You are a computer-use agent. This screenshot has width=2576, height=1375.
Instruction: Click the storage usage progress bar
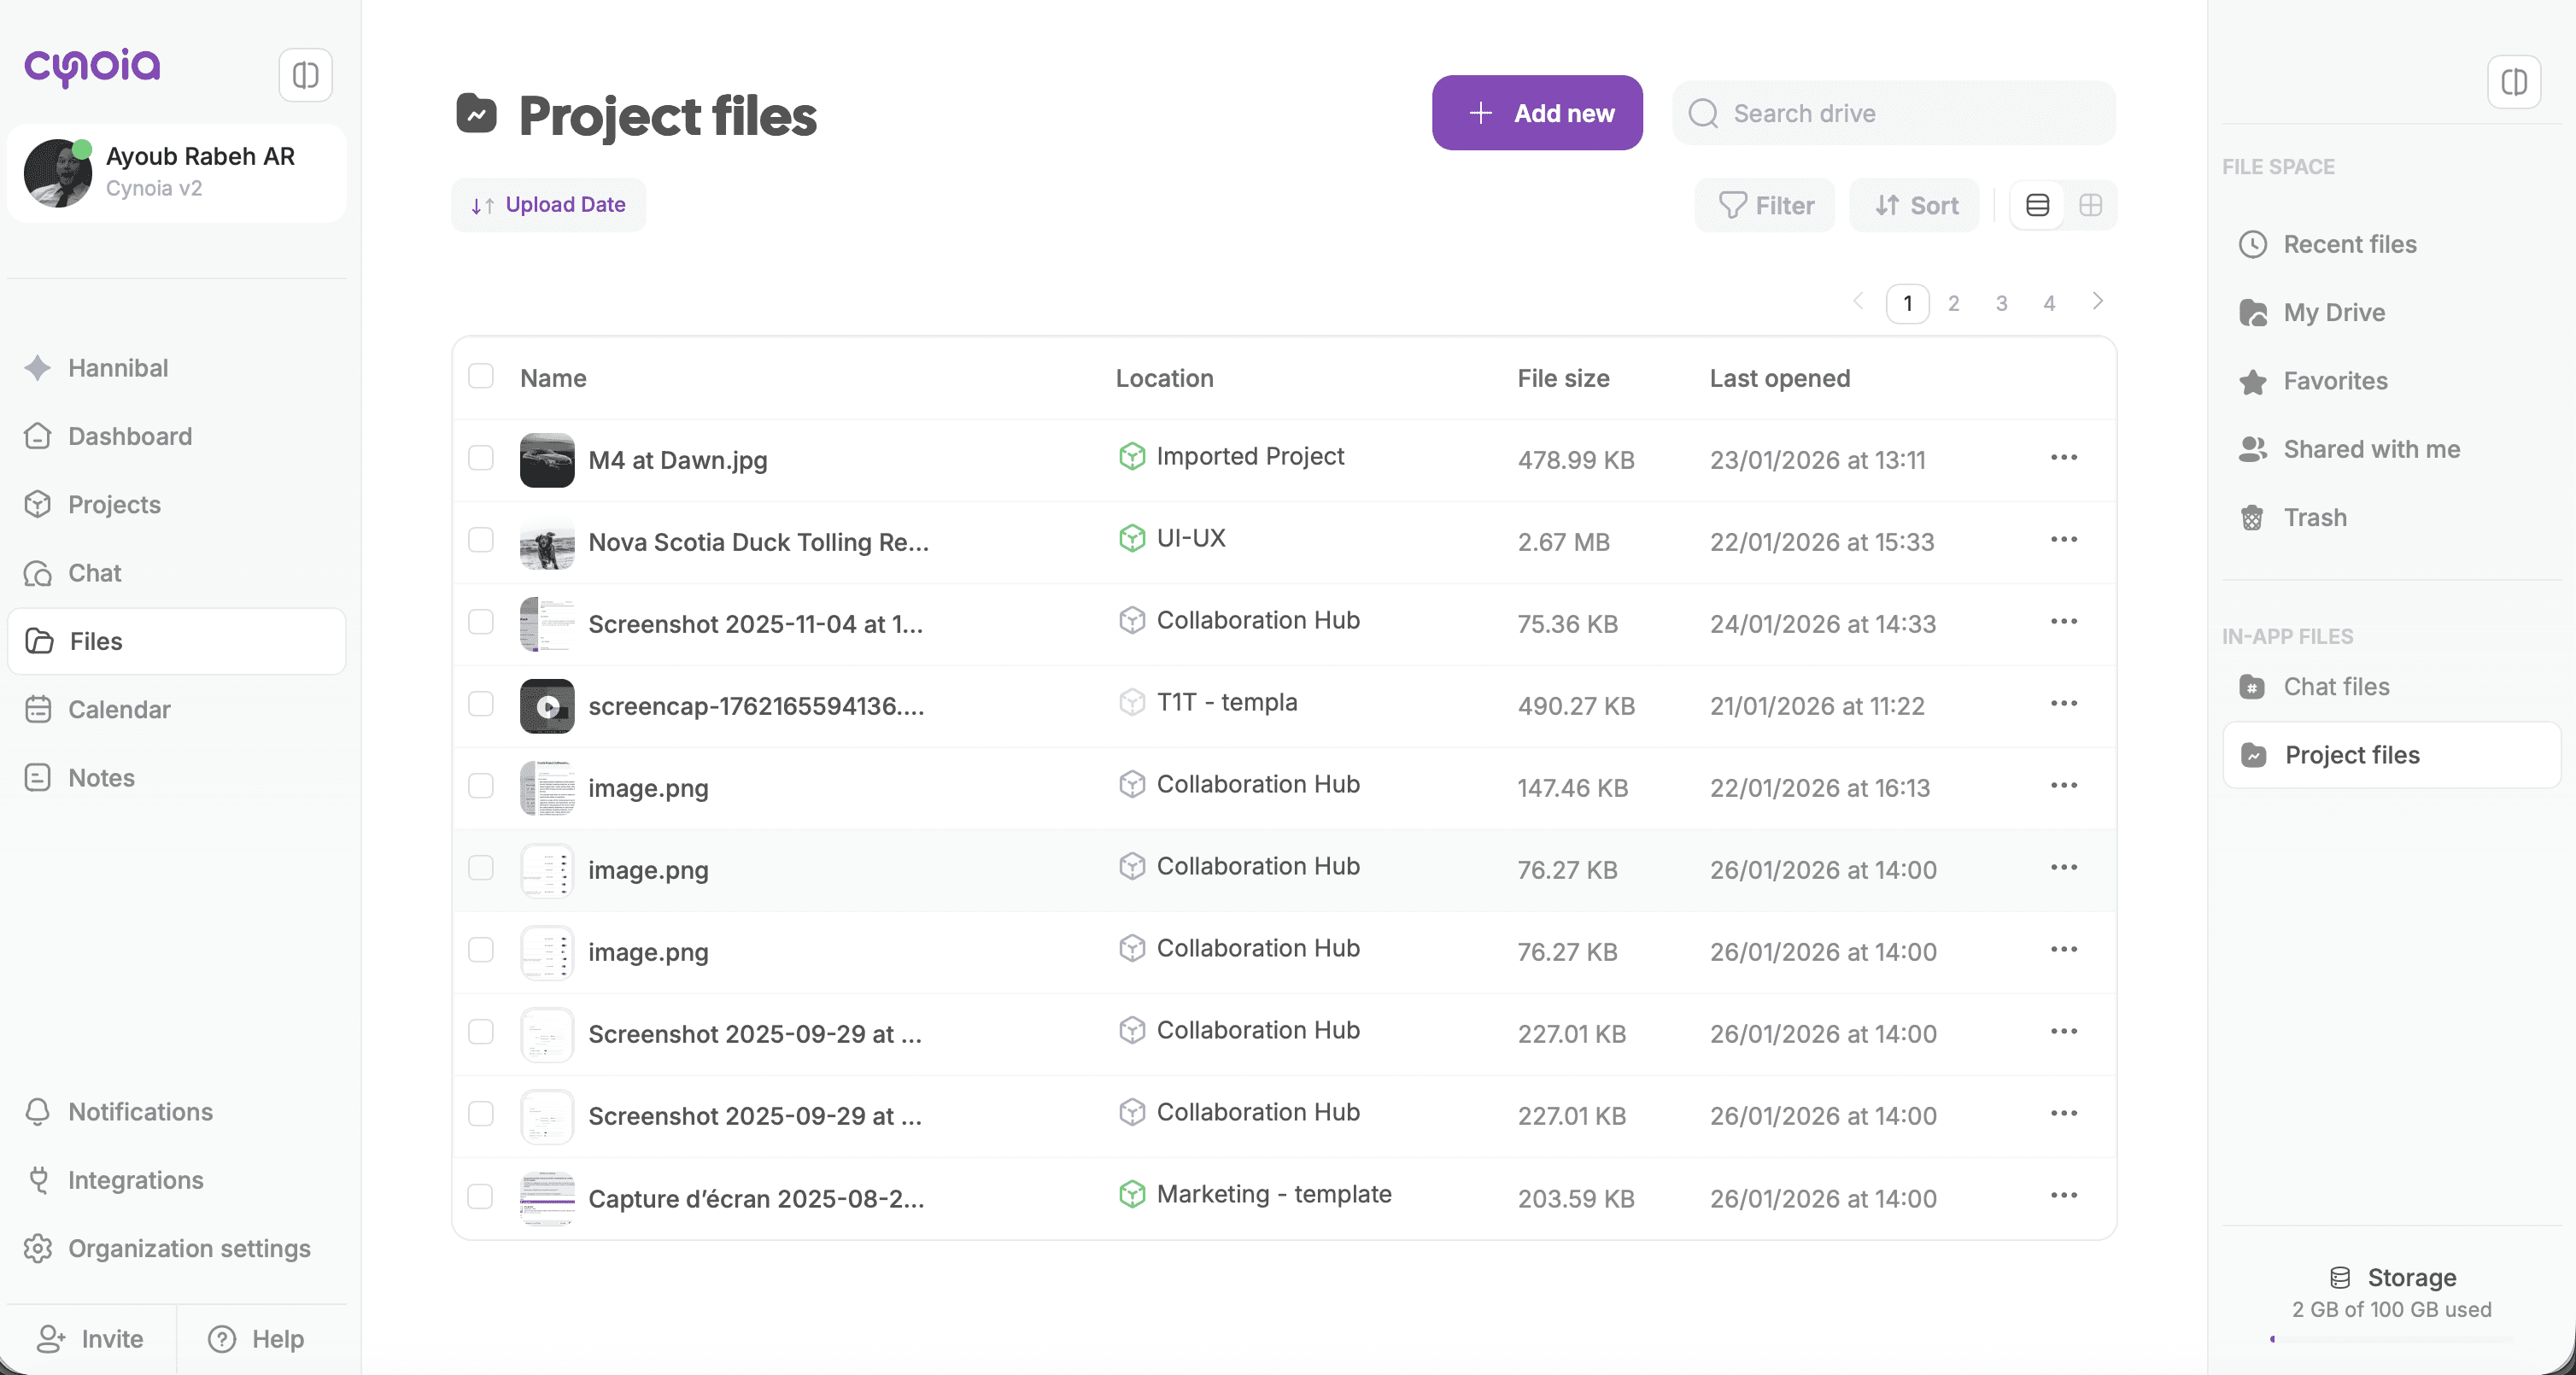tap(2390, 1338)
